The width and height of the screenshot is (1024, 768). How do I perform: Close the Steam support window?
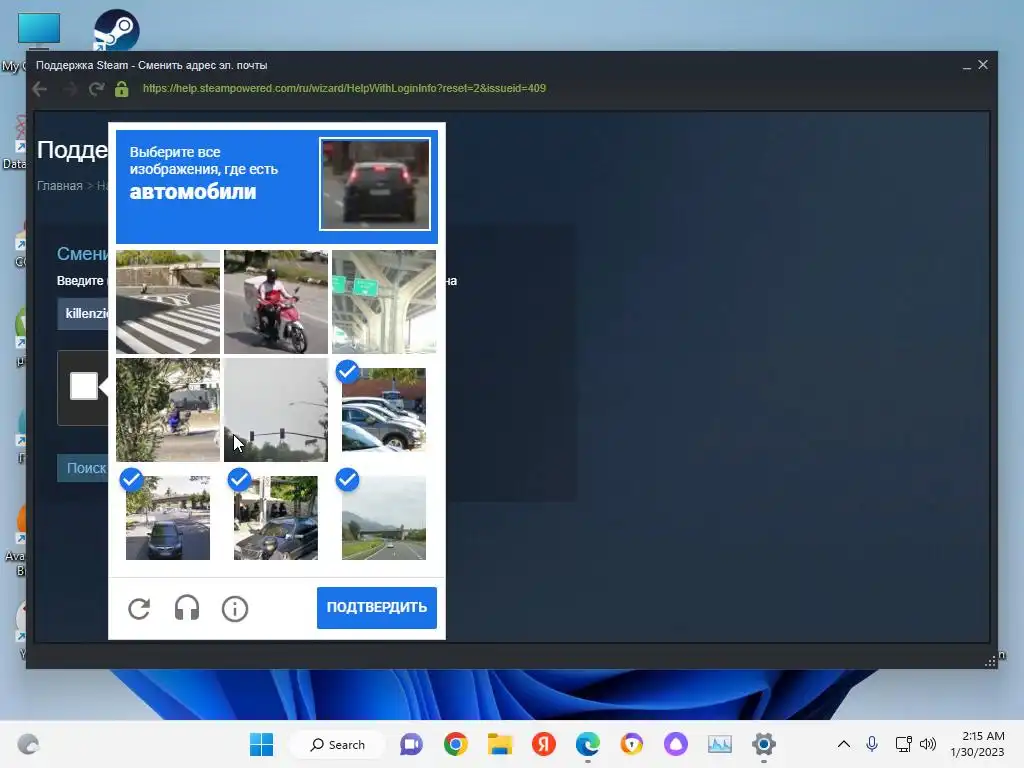pyautogui.click(x=983, y=65)
